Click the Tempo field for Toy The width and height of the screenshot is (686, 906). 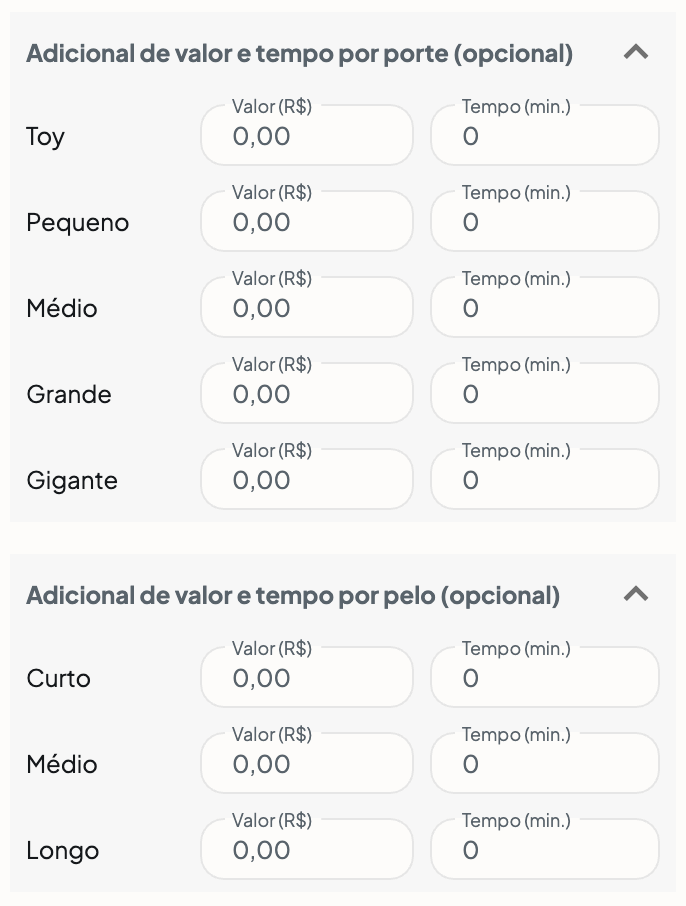(x=545, y=136)
